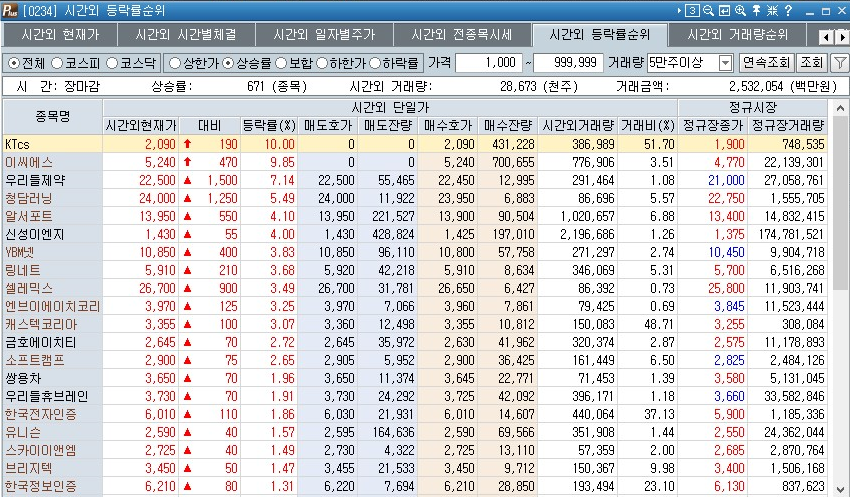Click the red triangle in the 우리들제약 row

[188, 180]
